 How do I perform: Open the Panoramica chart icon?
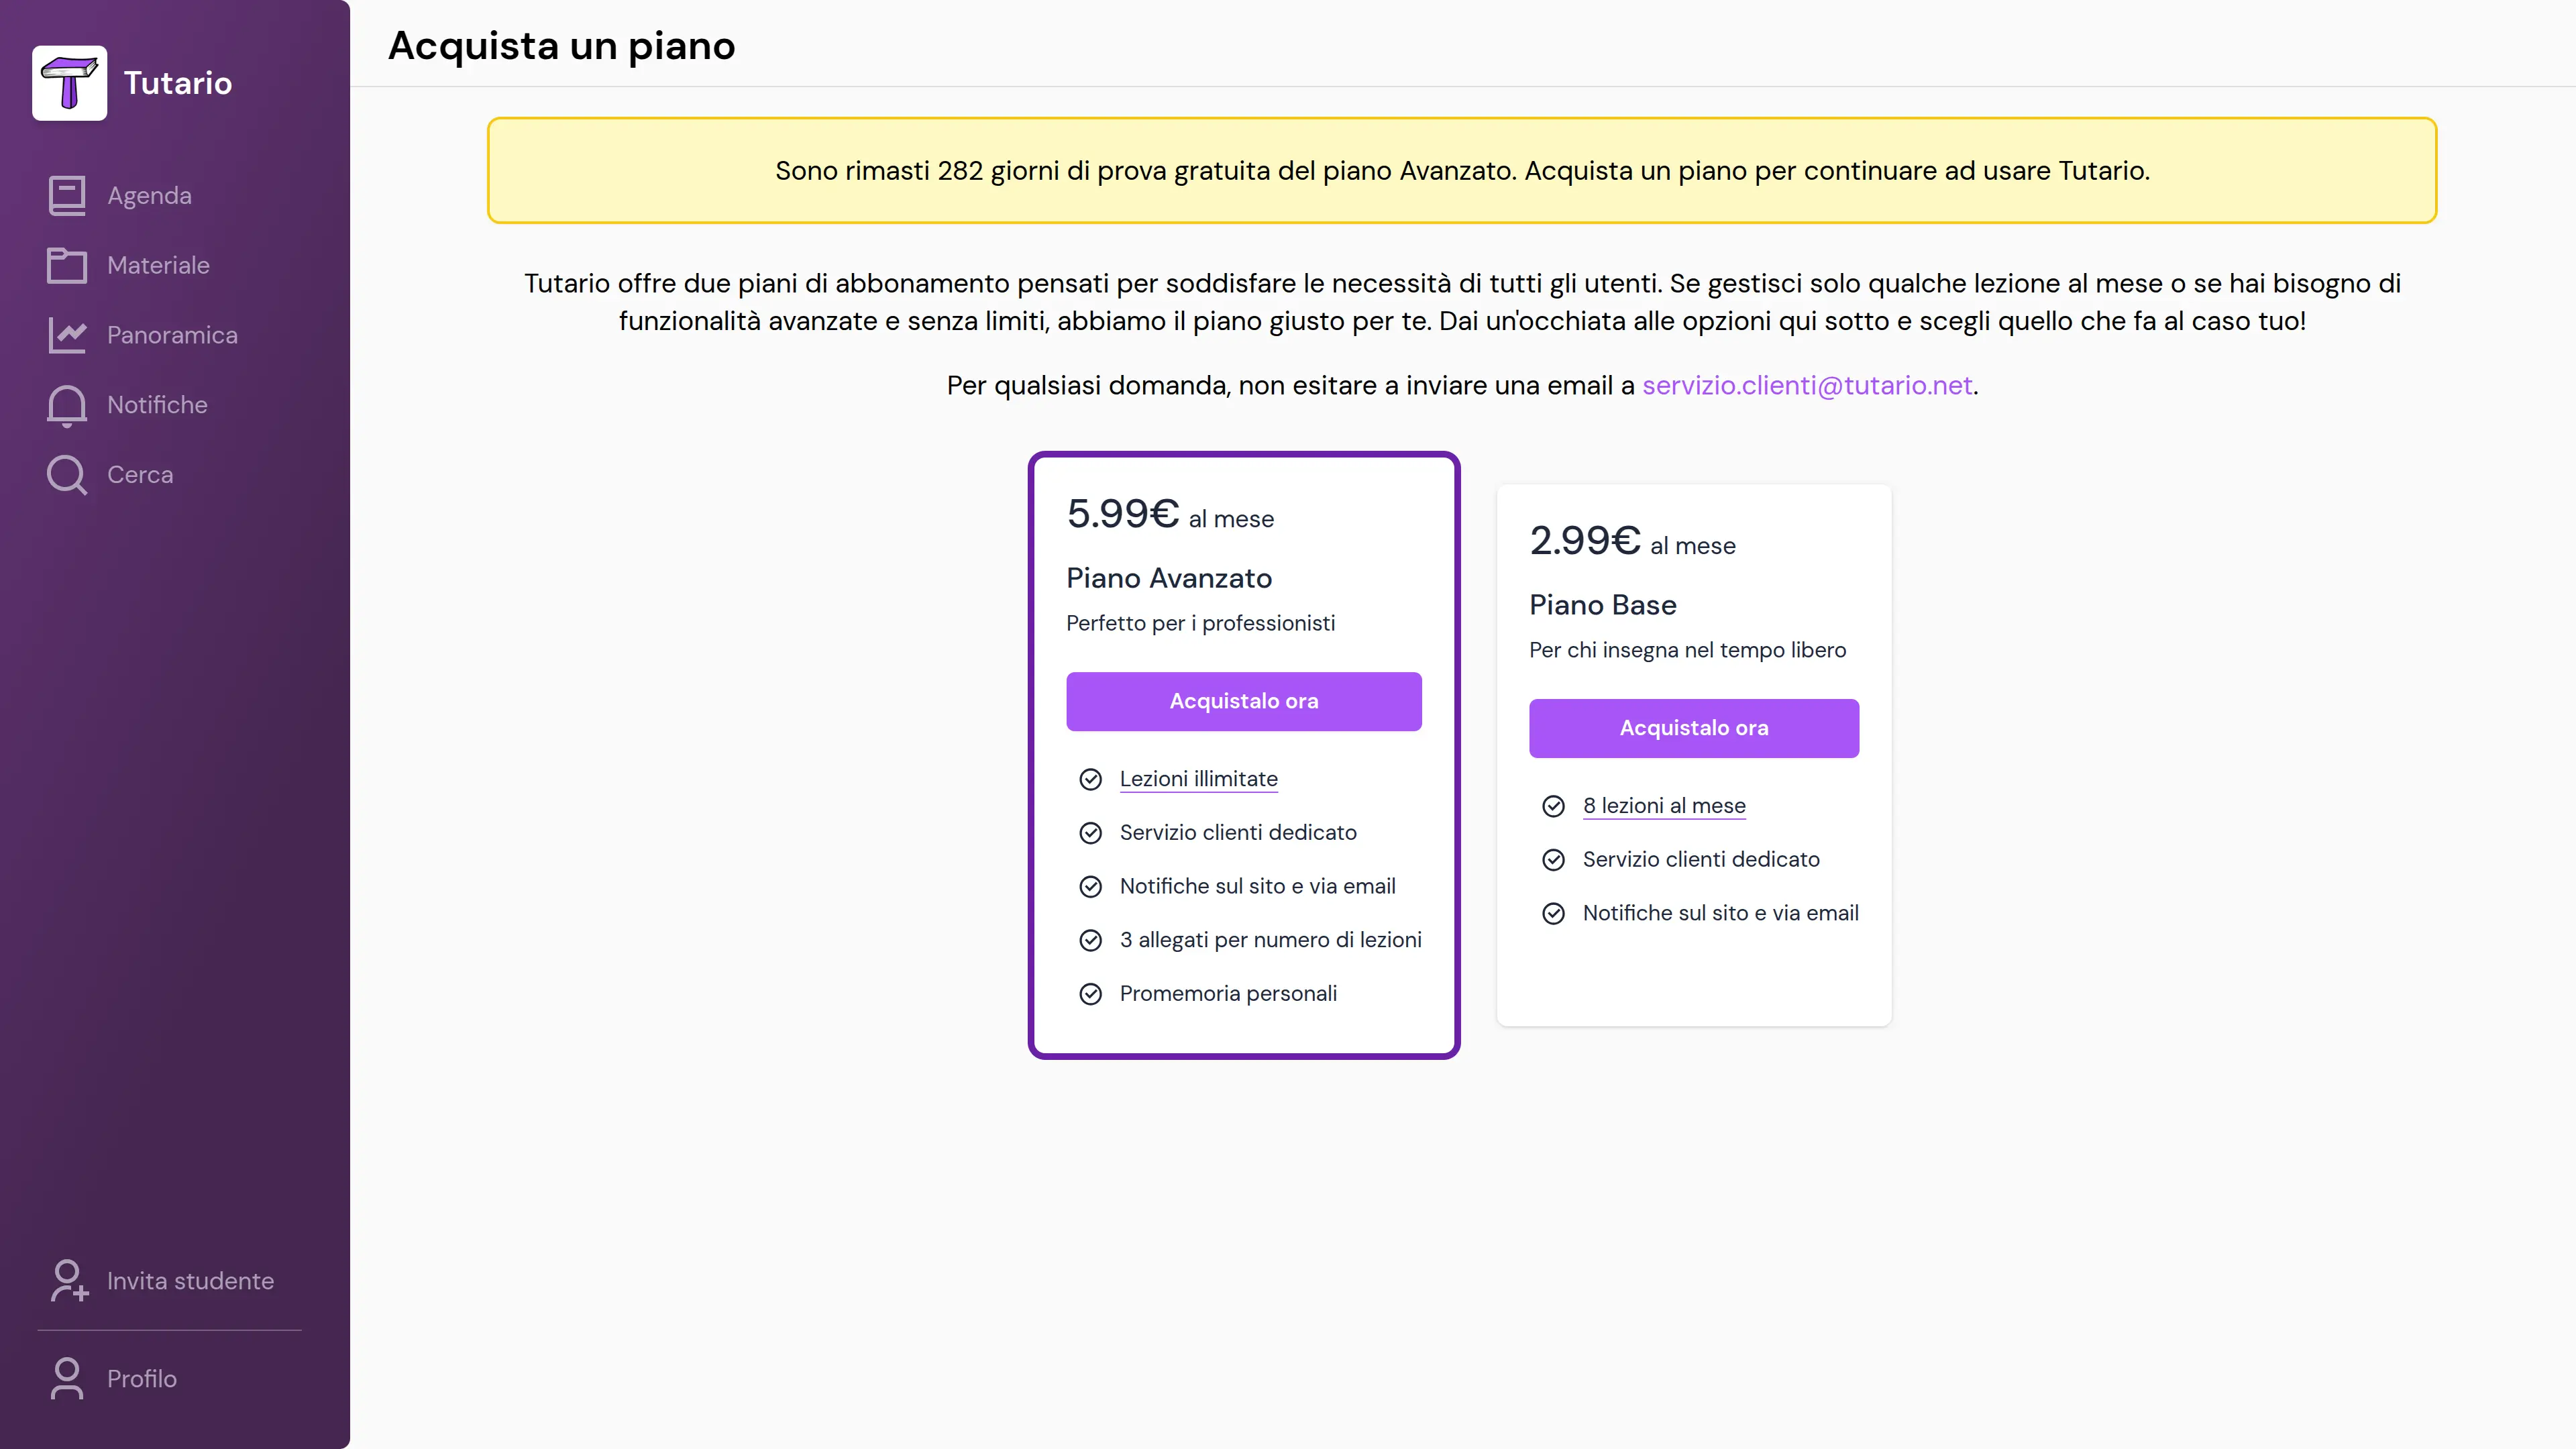pyautogui.click(x=67, y=335)
